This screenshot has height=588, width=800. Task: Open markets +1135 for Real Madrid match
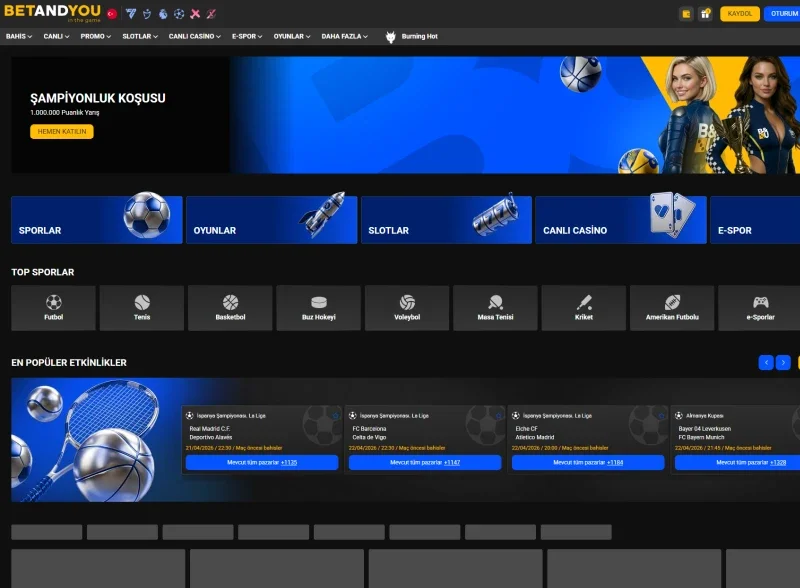(x=262, y=462)
